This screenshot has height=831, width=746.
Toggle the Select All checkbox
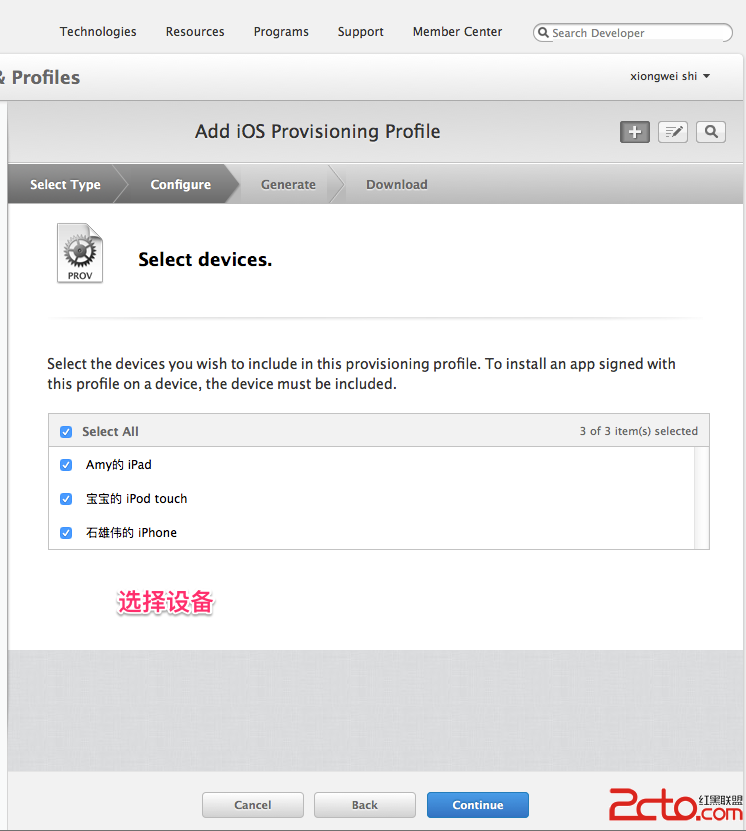pos(66,432)
